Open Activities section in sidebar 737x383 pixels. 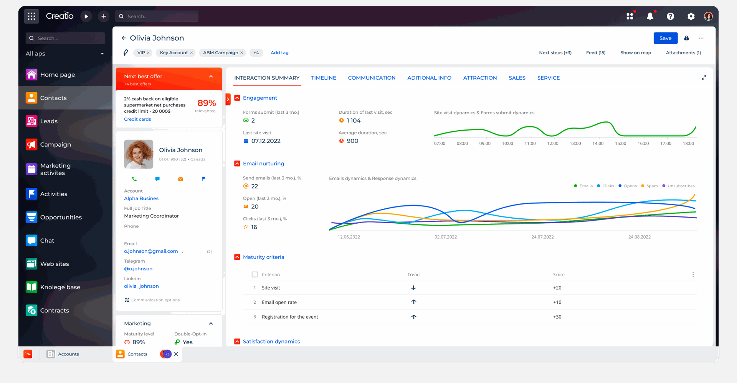point(65,194)
